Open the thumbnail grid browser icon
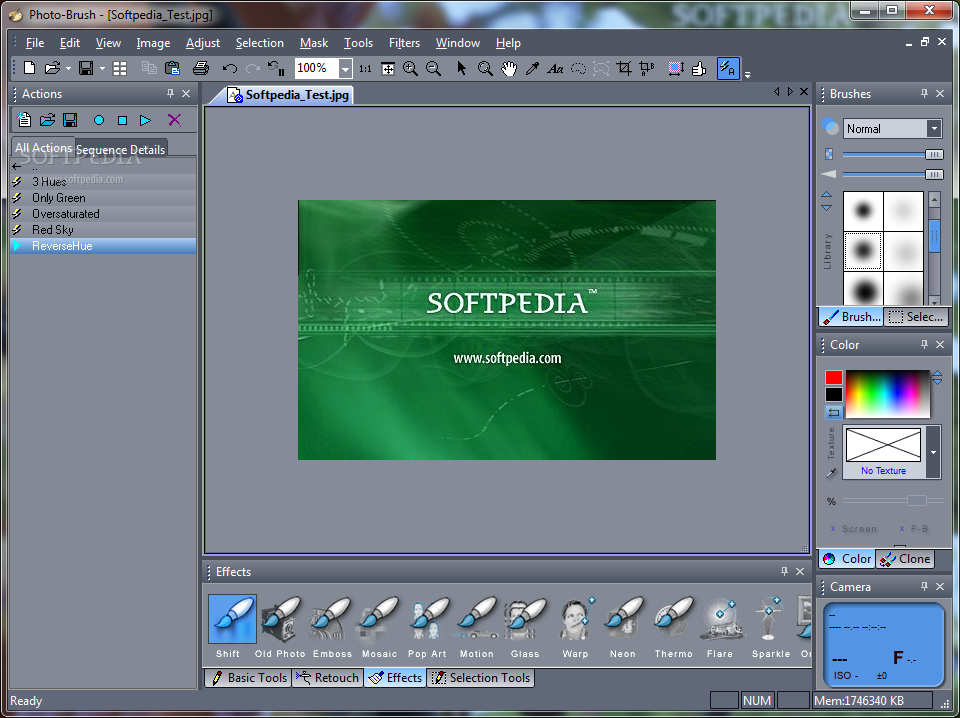960x718 pixels. click(x=120, y=68)
